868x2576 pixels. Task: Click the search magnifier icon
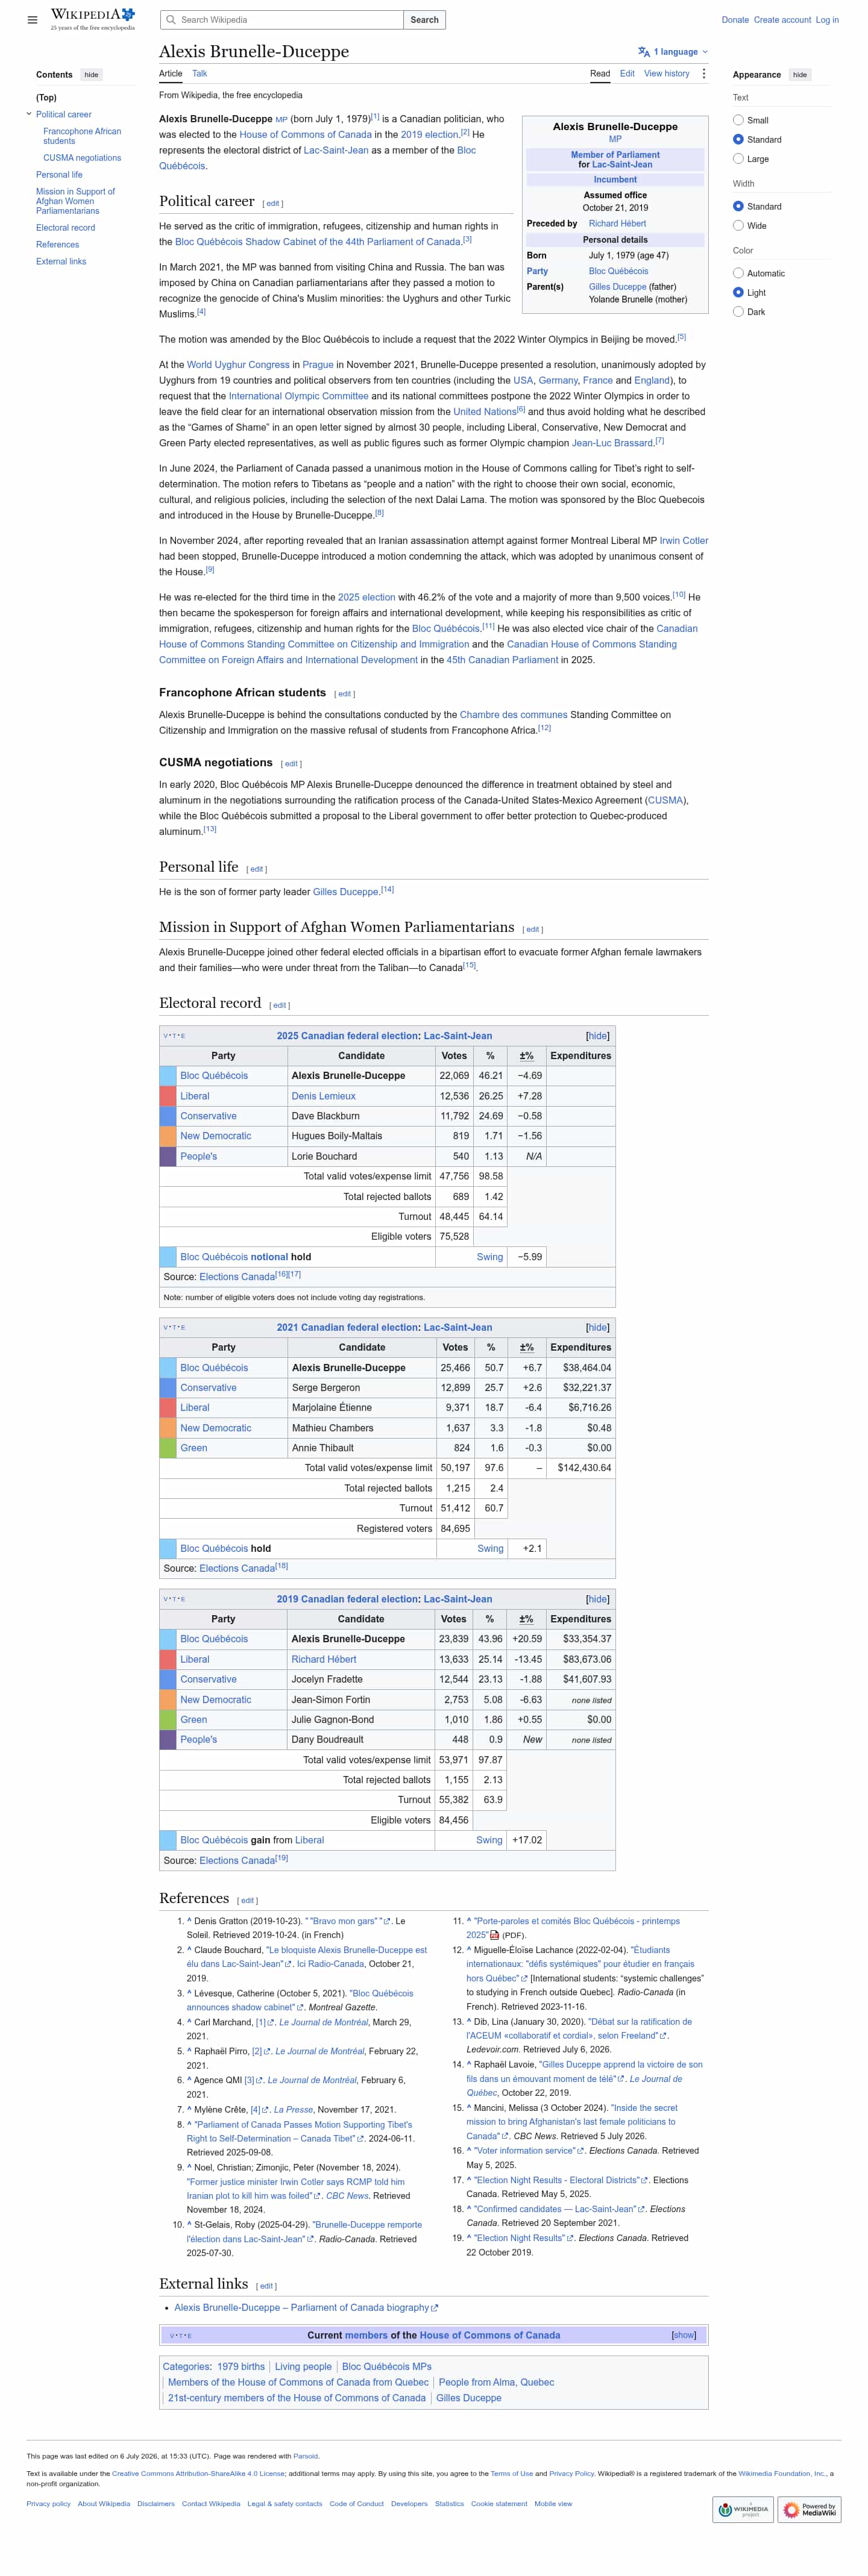(x=171, y=20)
